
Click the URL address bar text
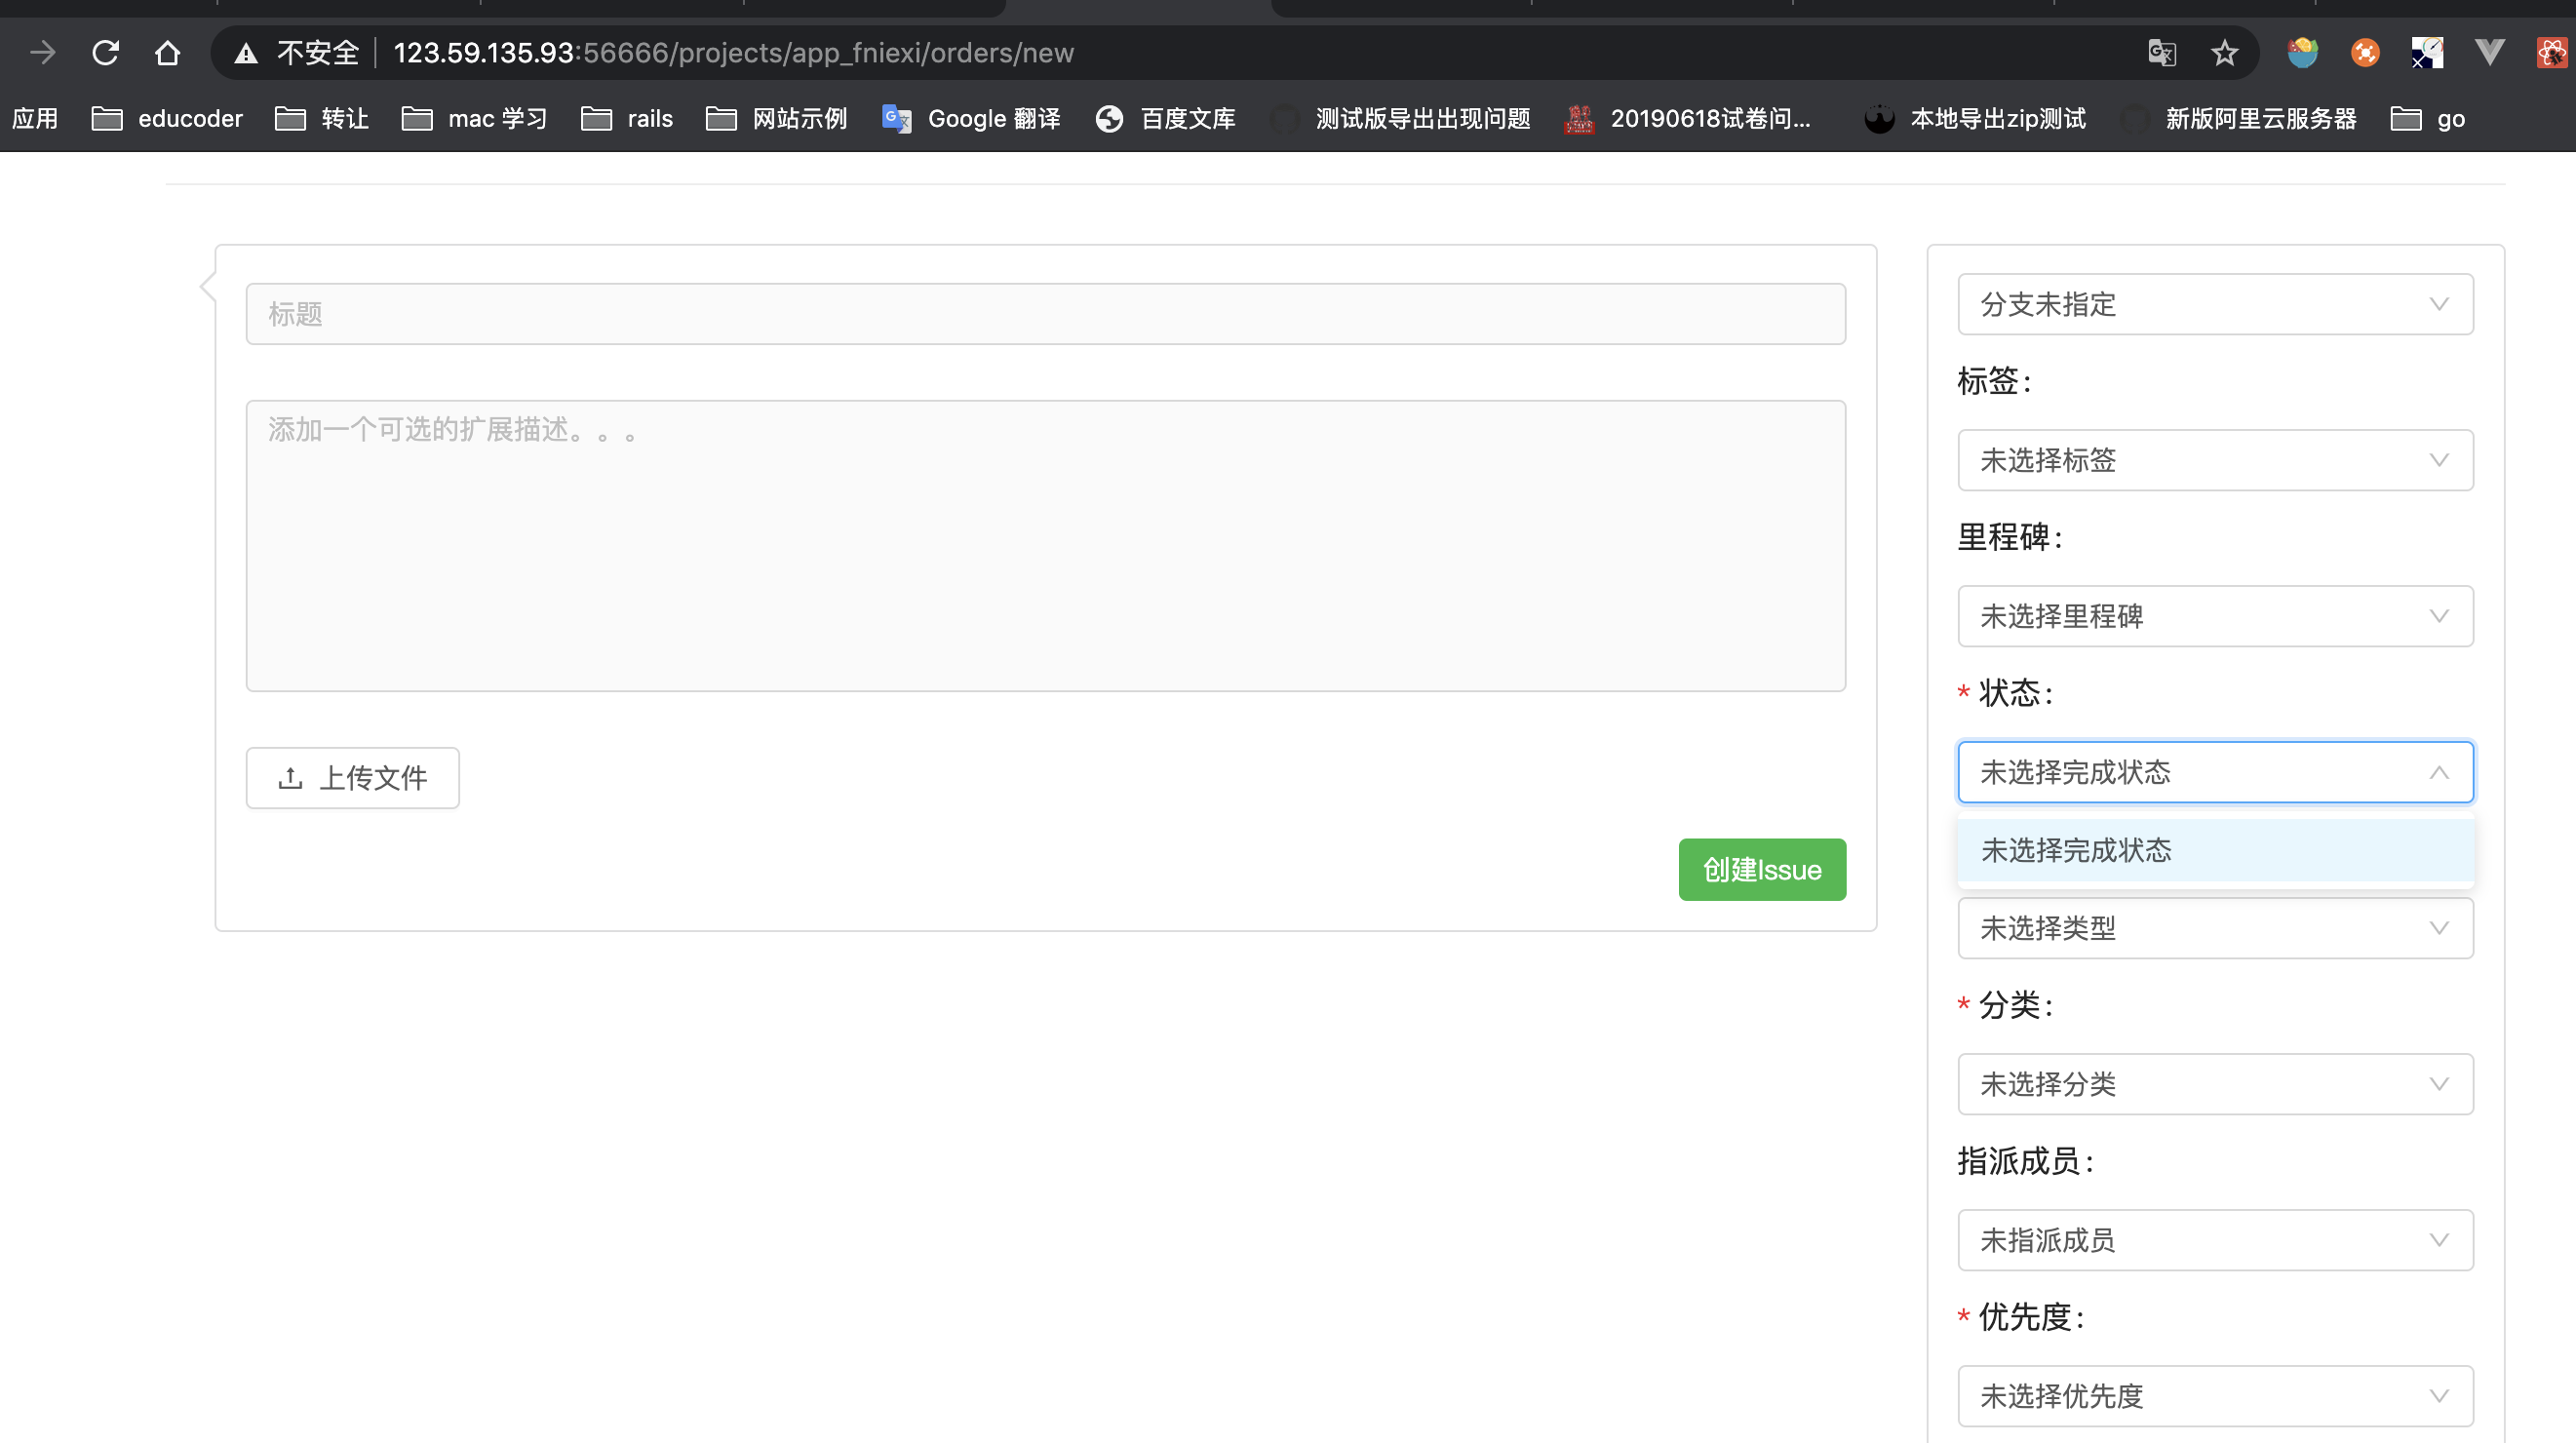[x=733, y=52]
